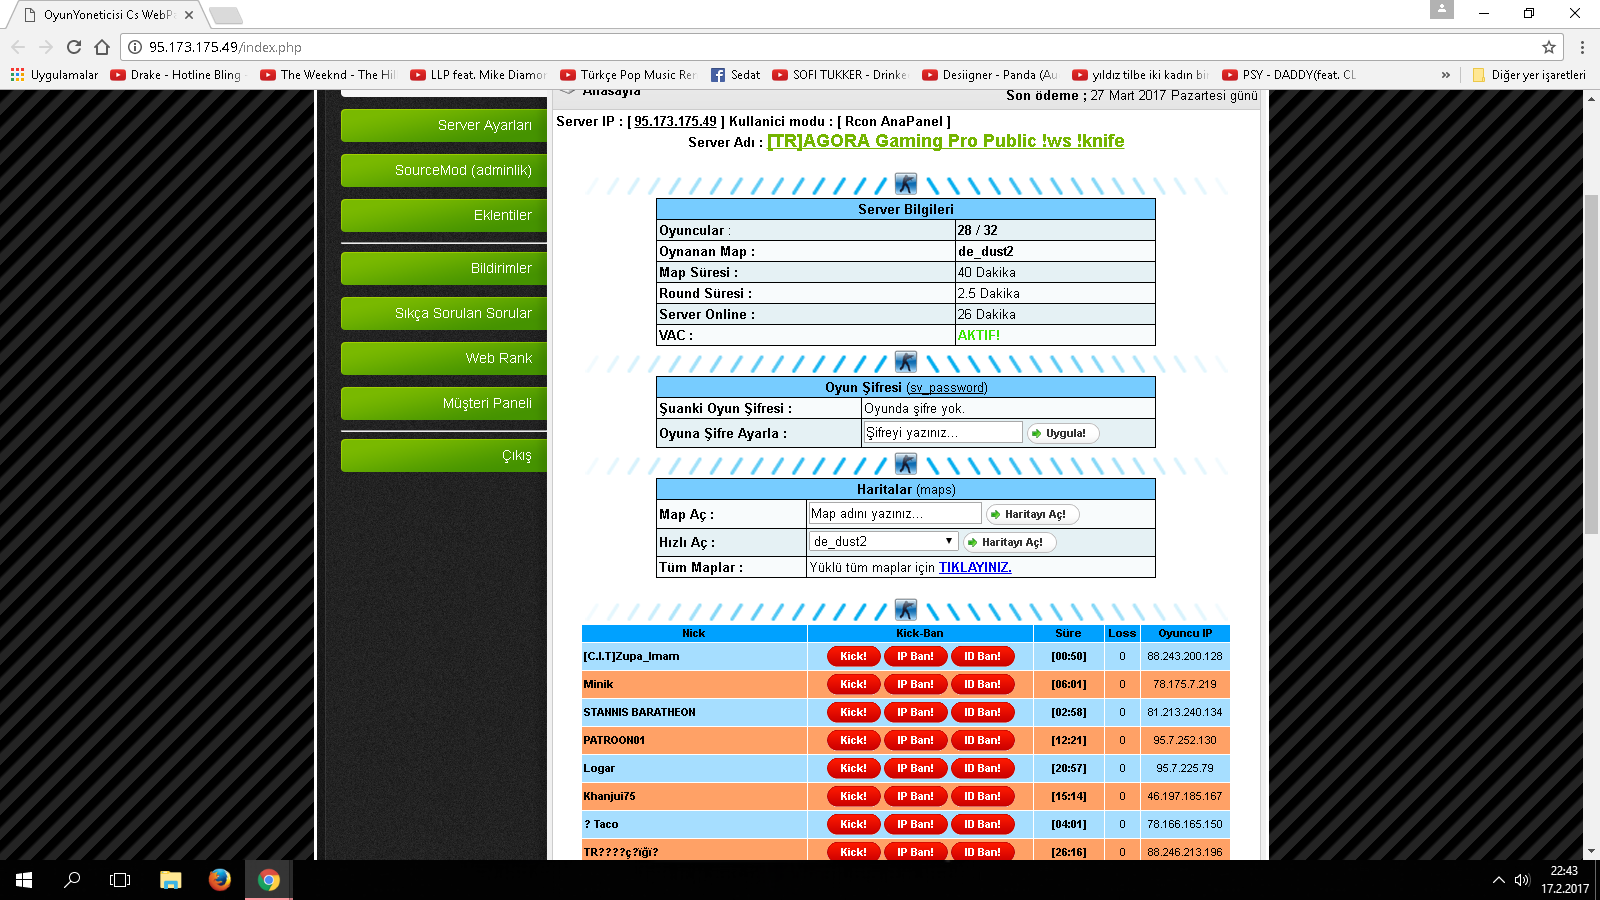Go to the browser home page icon

tap(102, 47)
